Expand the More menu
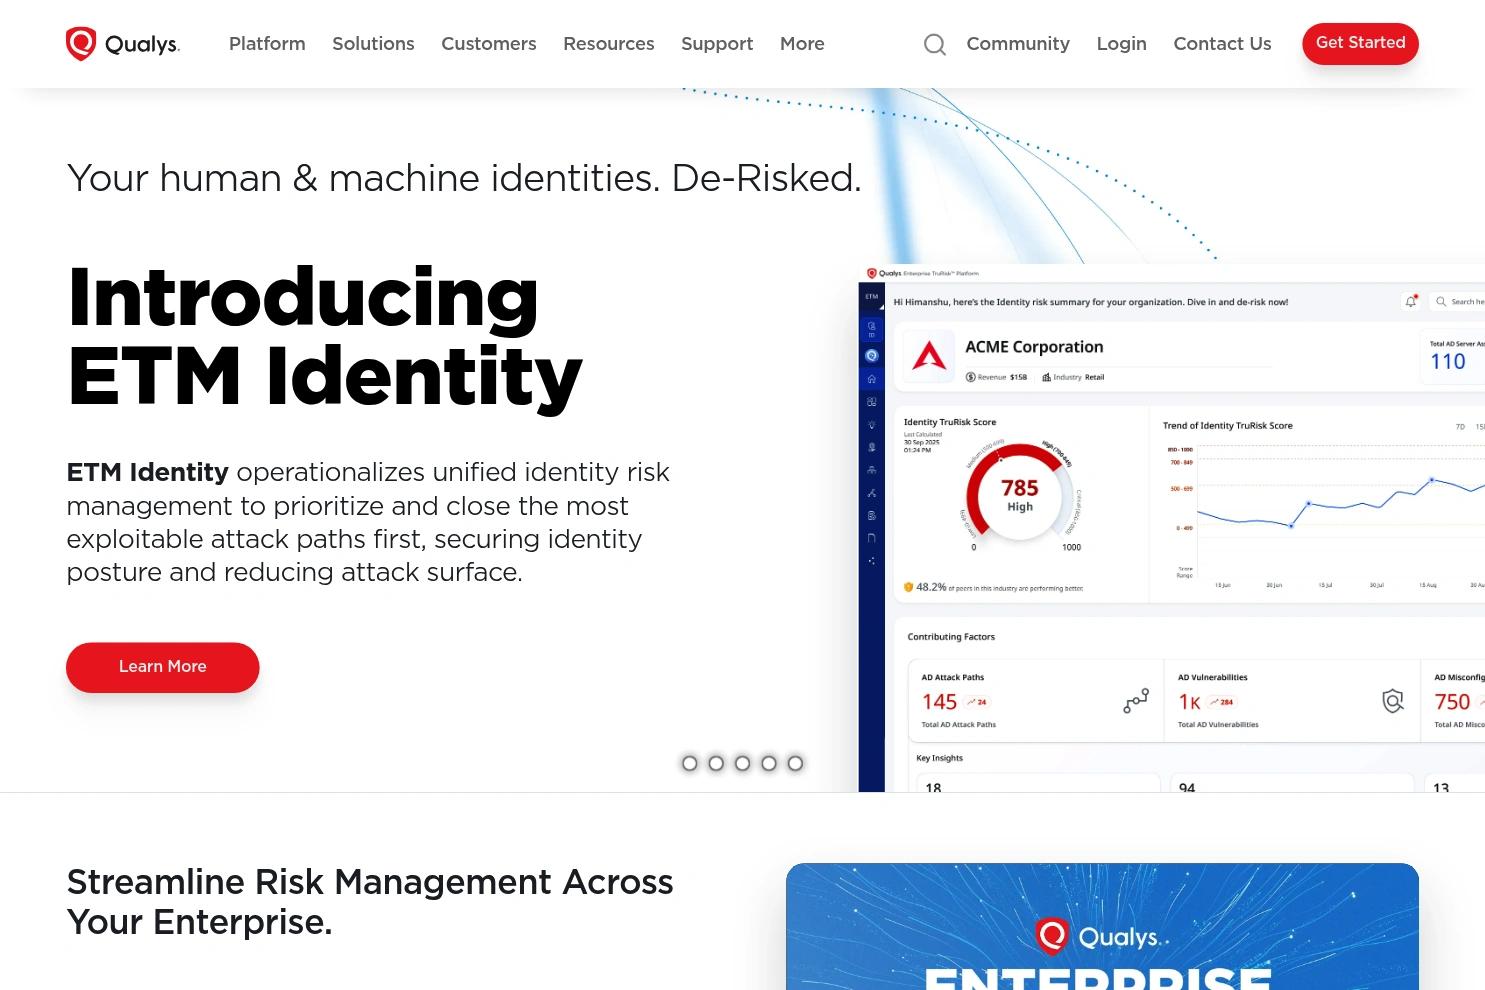The height and width of the screenshot is (990, 1485). coord(802,44)
